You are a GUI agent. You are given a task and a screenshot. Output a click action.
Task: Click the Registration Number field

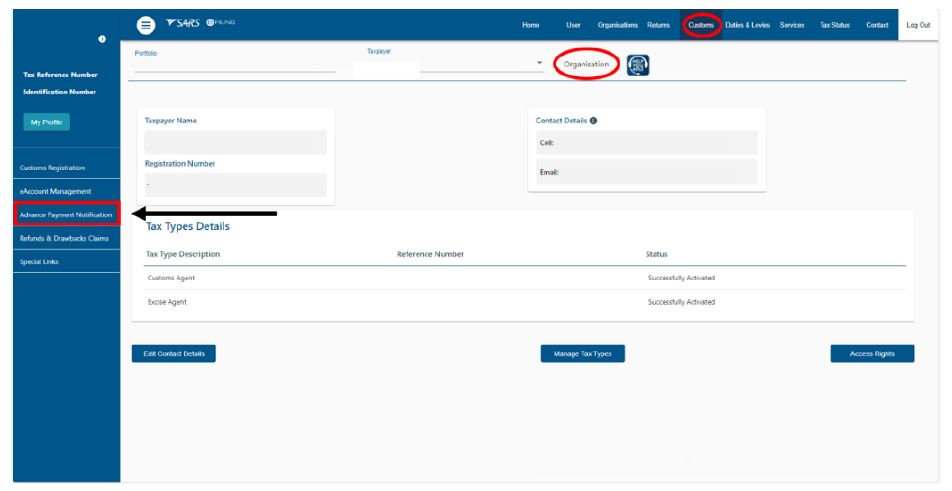[x=236, y=185]
